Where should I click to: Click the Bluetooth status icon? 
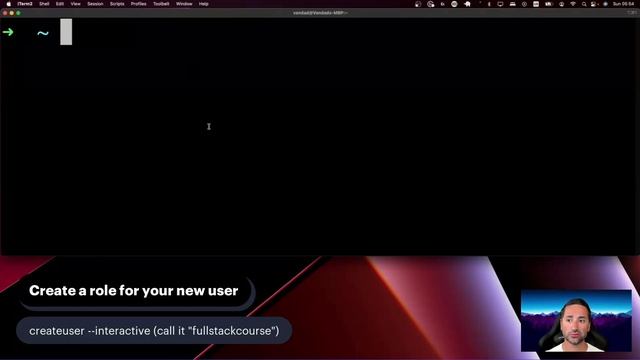click(x=489, y=4)
